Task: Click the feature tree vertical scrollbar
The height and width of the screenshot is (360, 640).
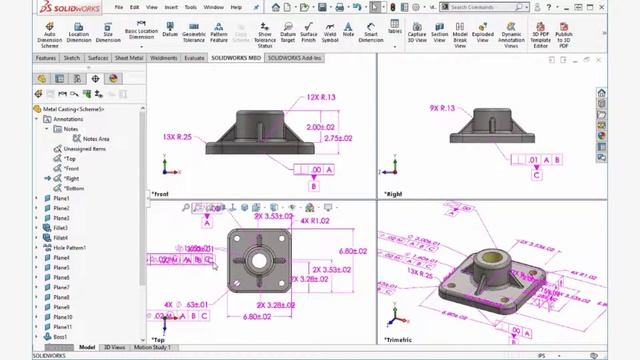Action: (142, 198)
